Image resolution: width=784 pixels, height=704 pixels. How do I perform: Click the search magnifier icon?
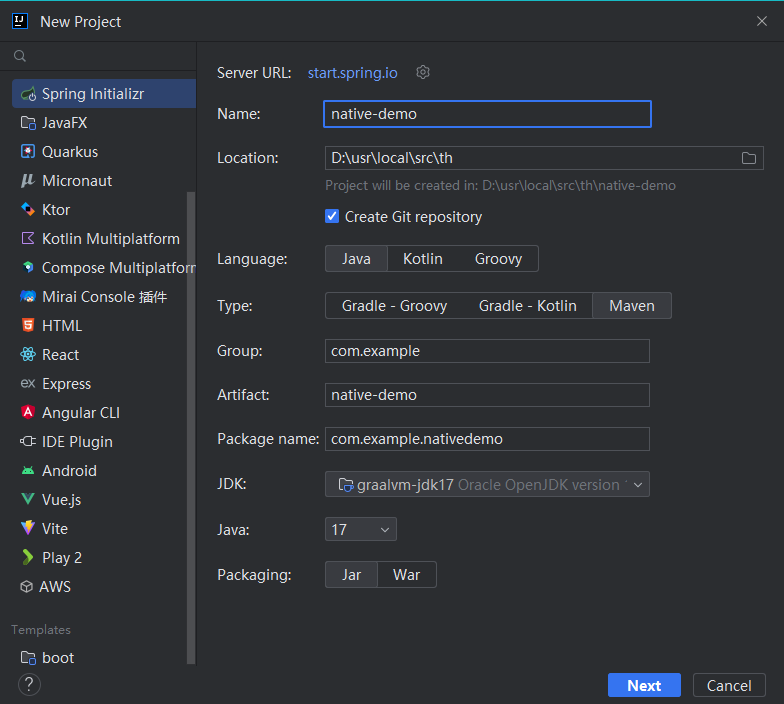point(20,56)
